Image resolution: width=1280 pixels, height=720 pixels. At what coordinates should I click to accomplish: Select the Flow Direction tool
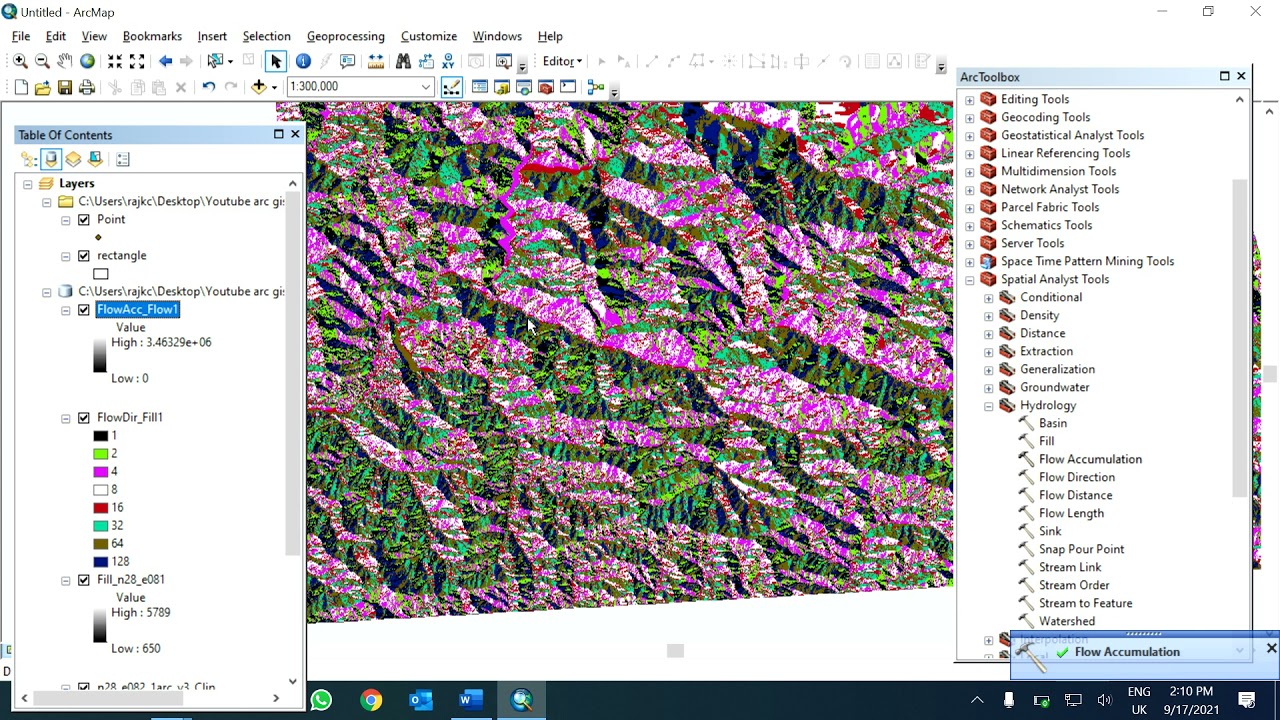coord(1076,478)
